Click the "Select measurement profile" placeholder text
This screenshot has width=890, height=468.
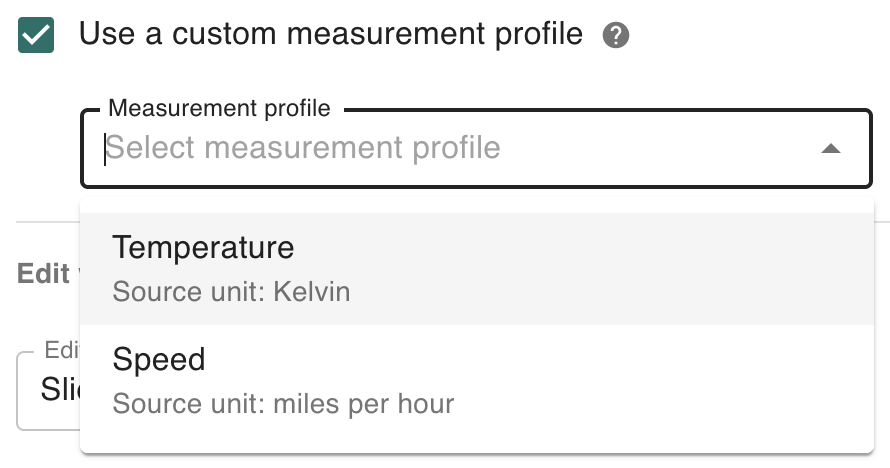pos(303,148)
